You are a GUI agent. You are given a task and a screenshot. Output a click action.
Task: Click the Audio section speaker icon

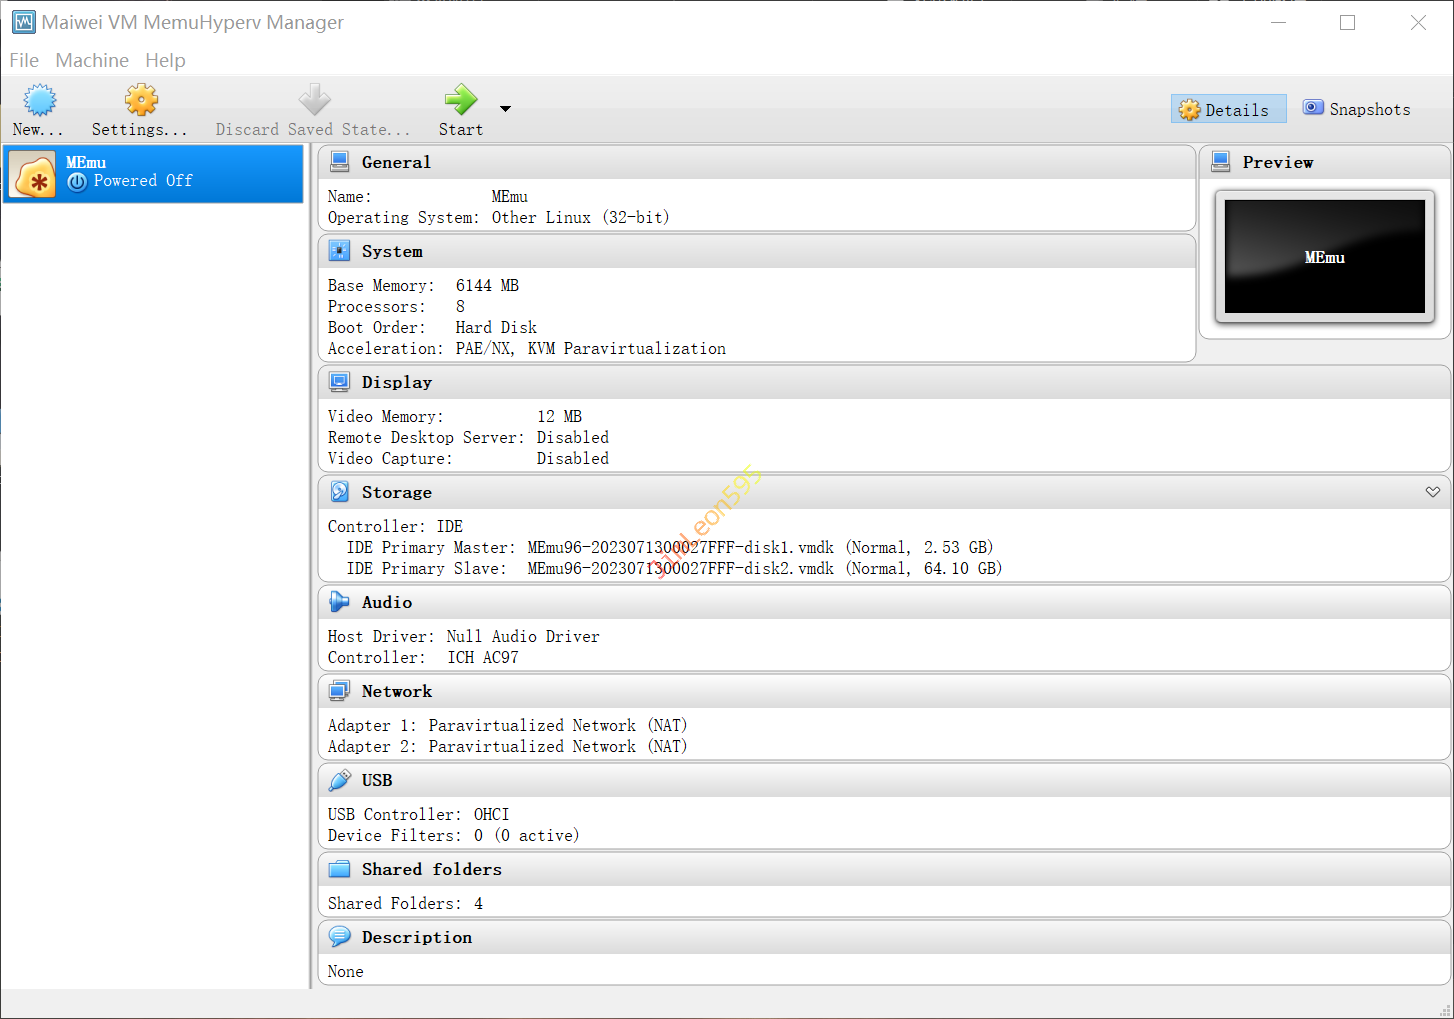click(x=340, y=602)
